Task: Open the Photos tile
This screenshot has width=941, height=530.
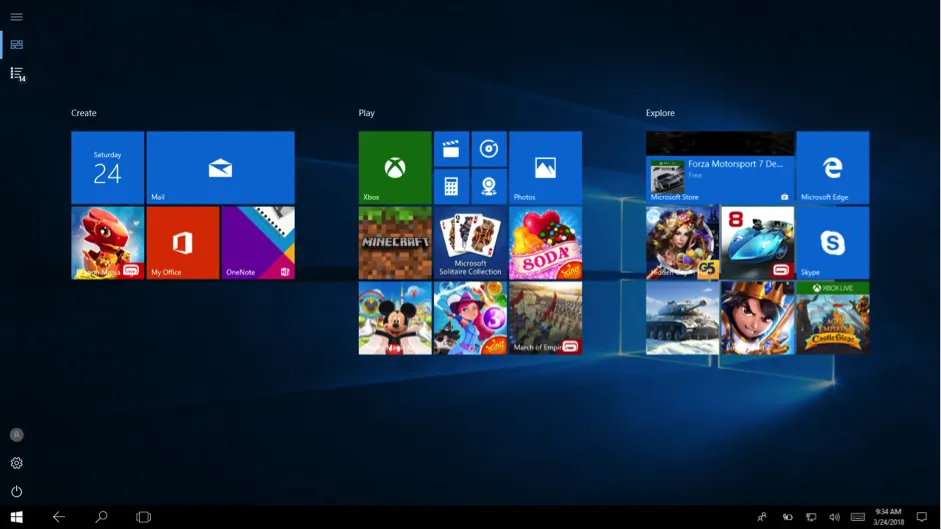Action: [545, 167]
